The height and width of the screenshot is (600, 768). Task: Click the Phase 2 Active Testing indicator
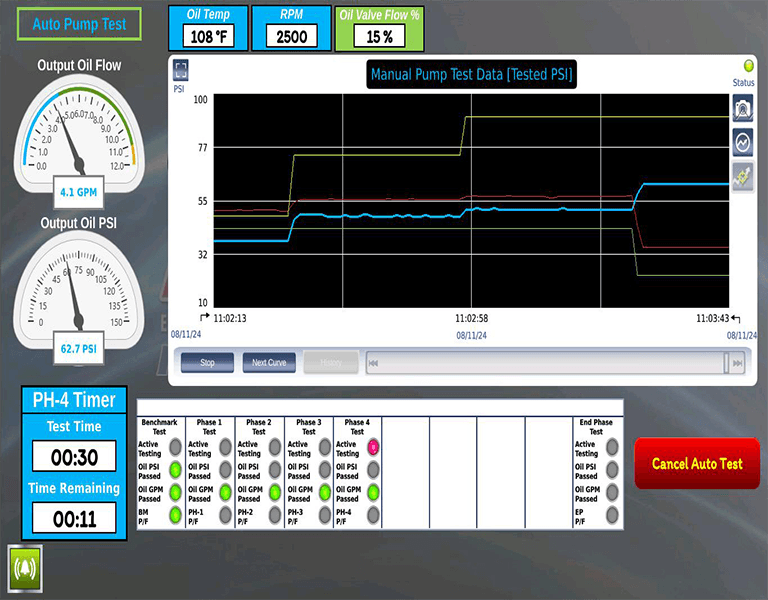coord(275,447)
